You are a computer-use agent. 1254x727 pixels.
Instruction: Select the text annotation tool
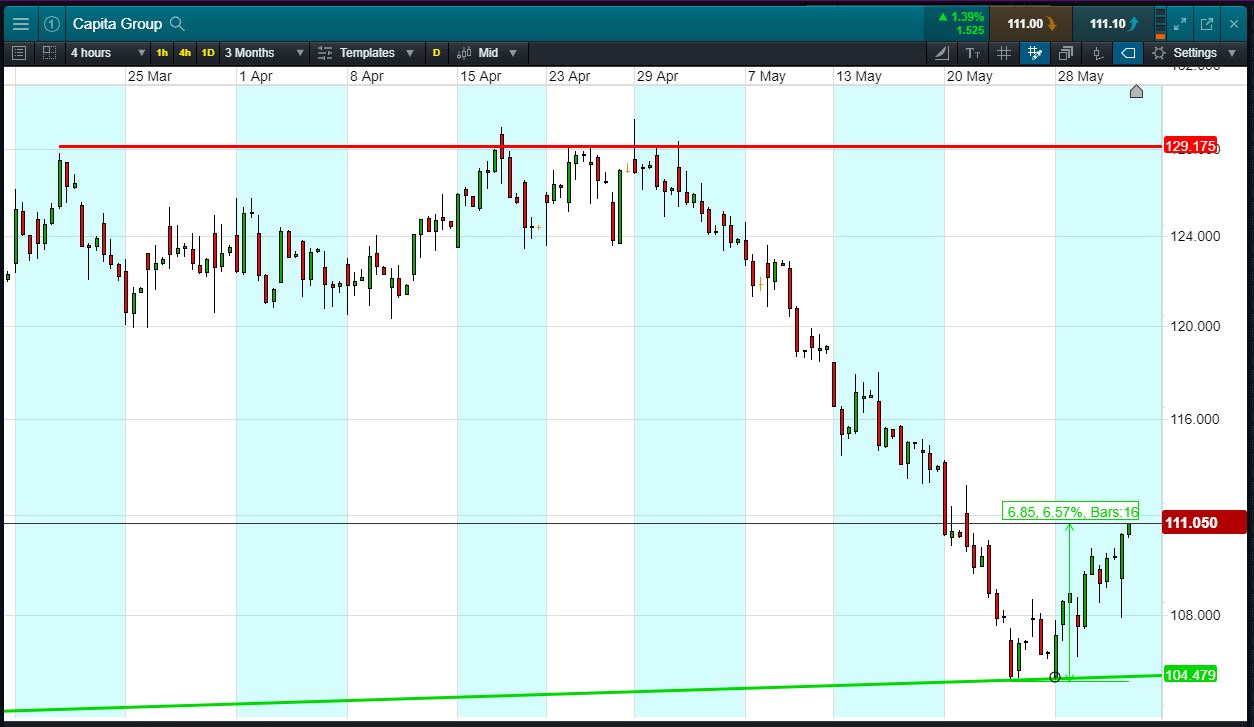pos(973,52)
